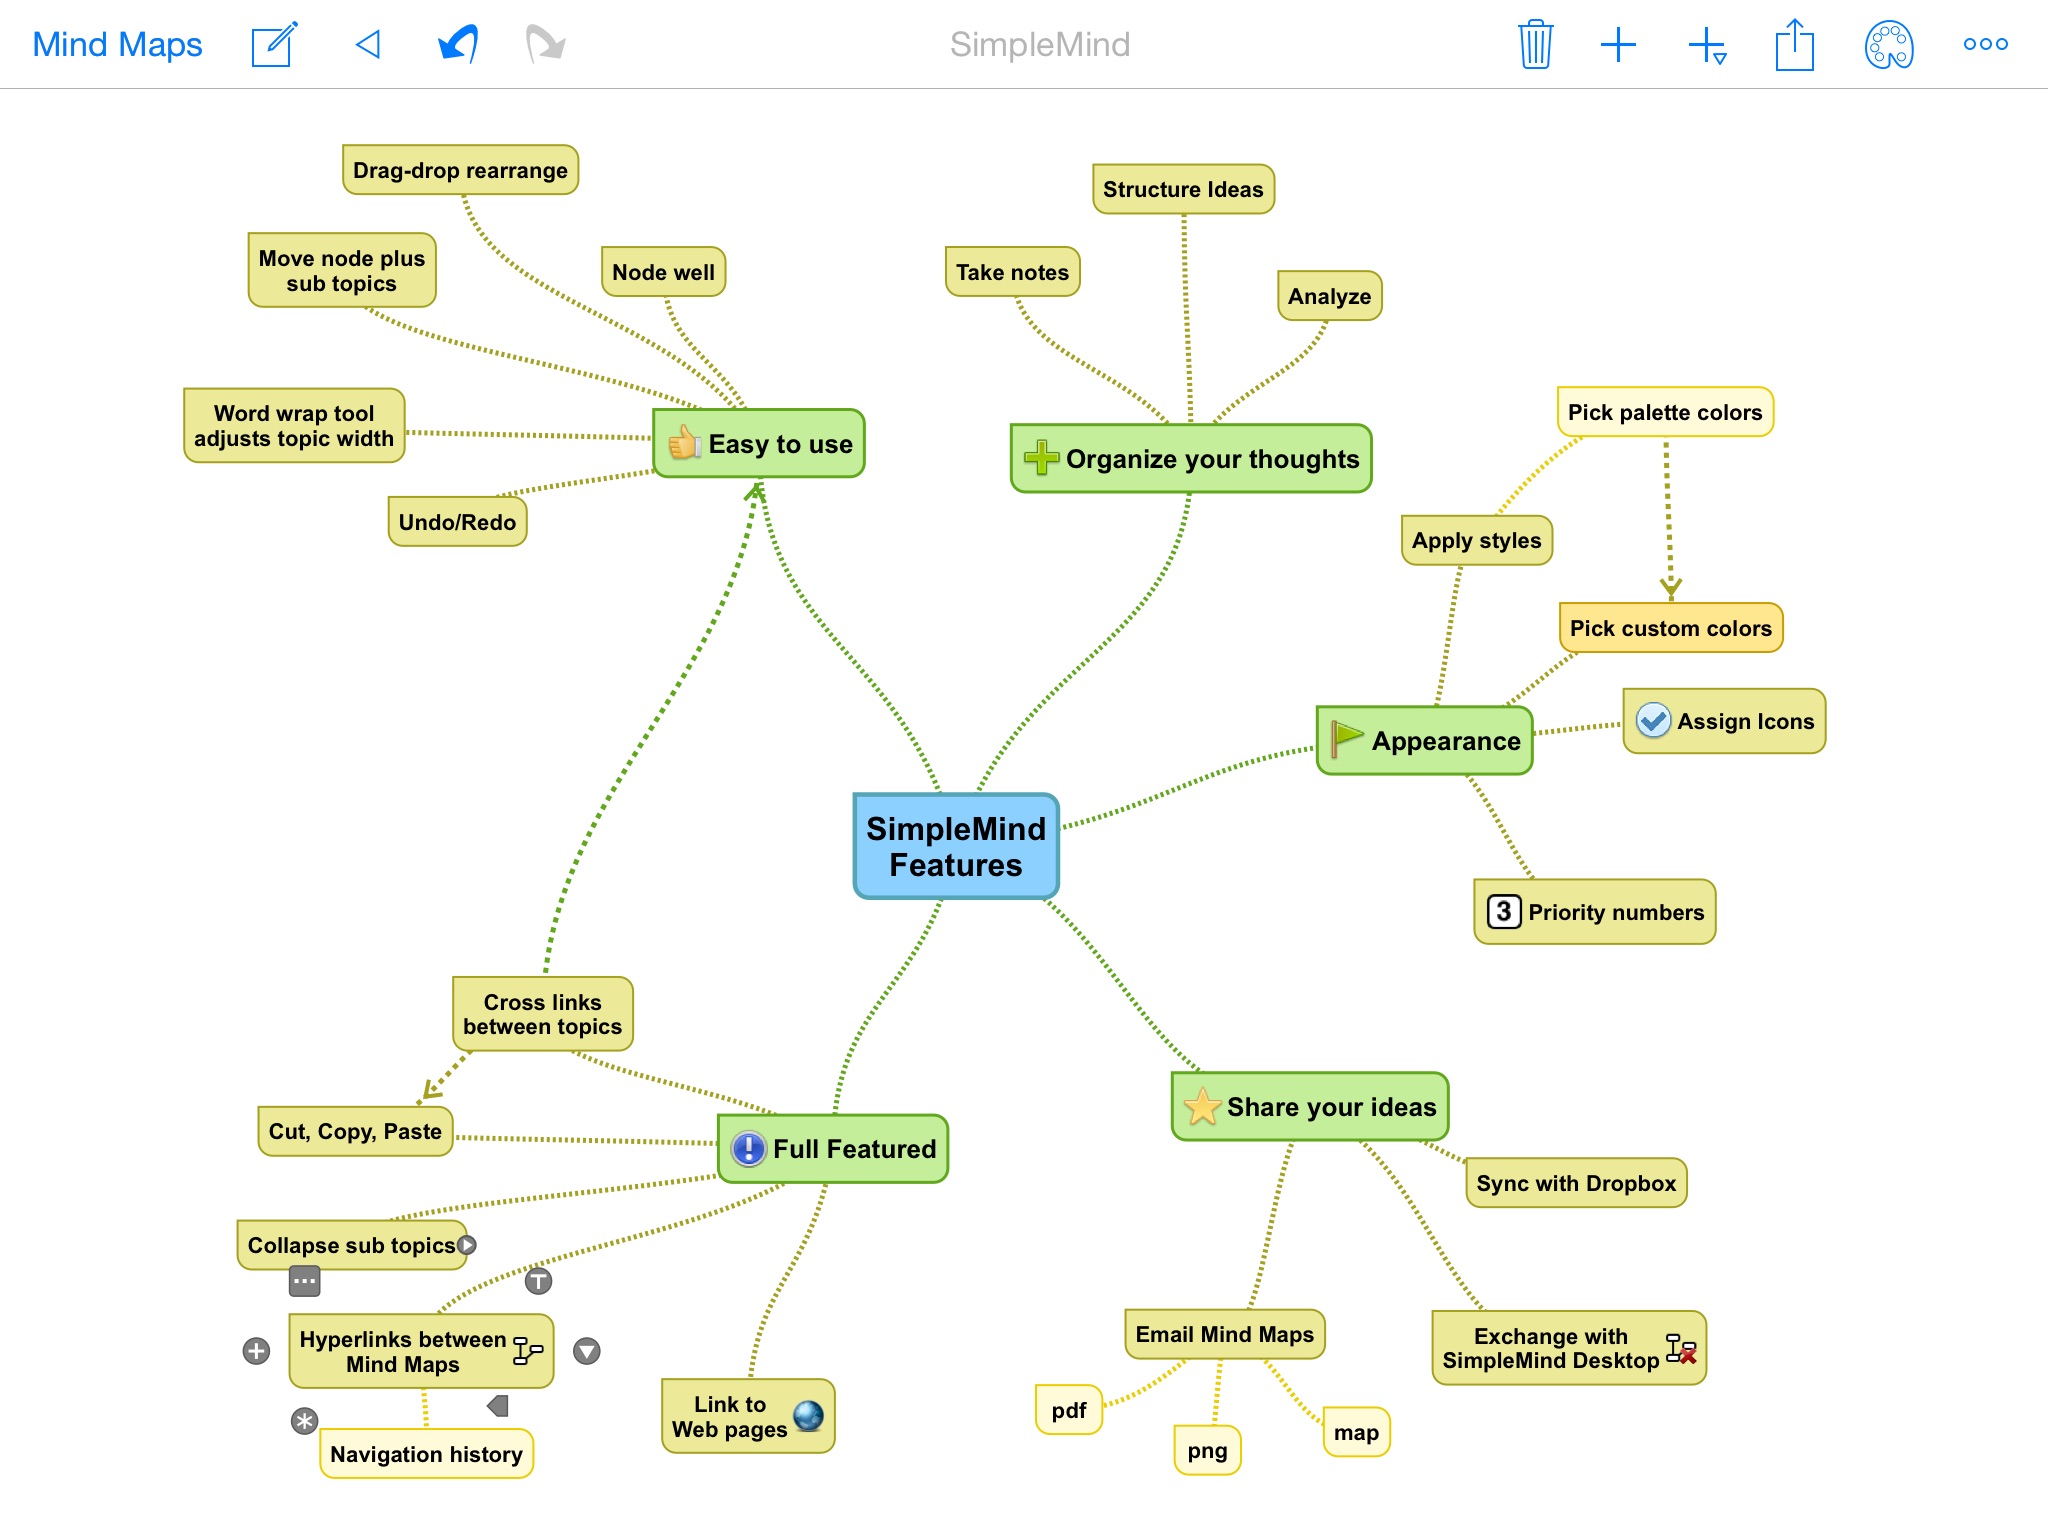Image resolution: width=2048 pixels, height=1536 pixels.
Task: Select the SimpleMind Features central topic
Action: (956, 846)
